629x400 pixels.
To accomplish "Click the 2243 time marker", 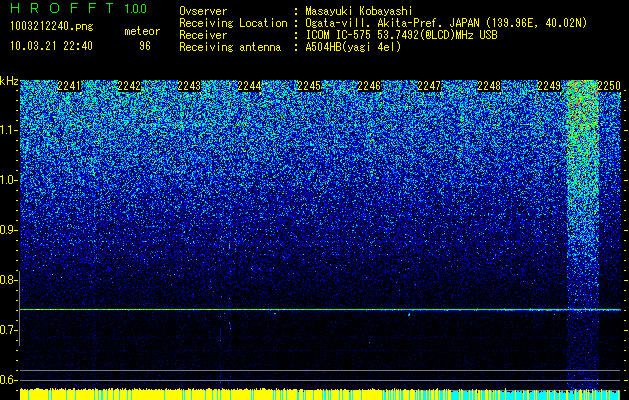I will coord(189,86).
